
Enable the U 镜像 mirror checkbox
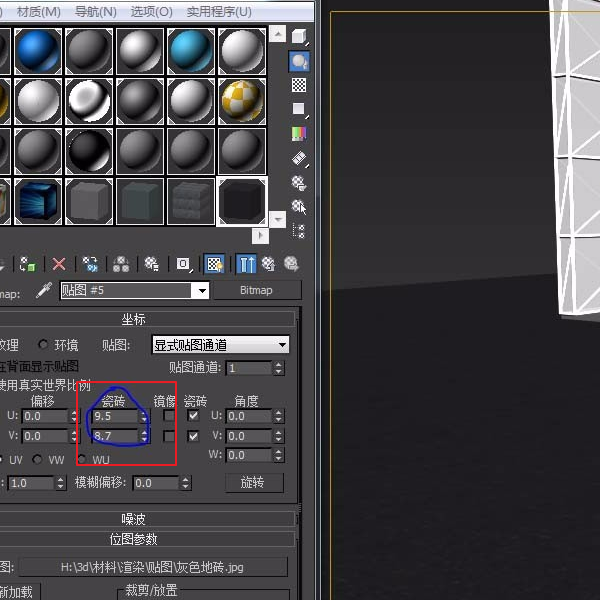coord(169,416)
